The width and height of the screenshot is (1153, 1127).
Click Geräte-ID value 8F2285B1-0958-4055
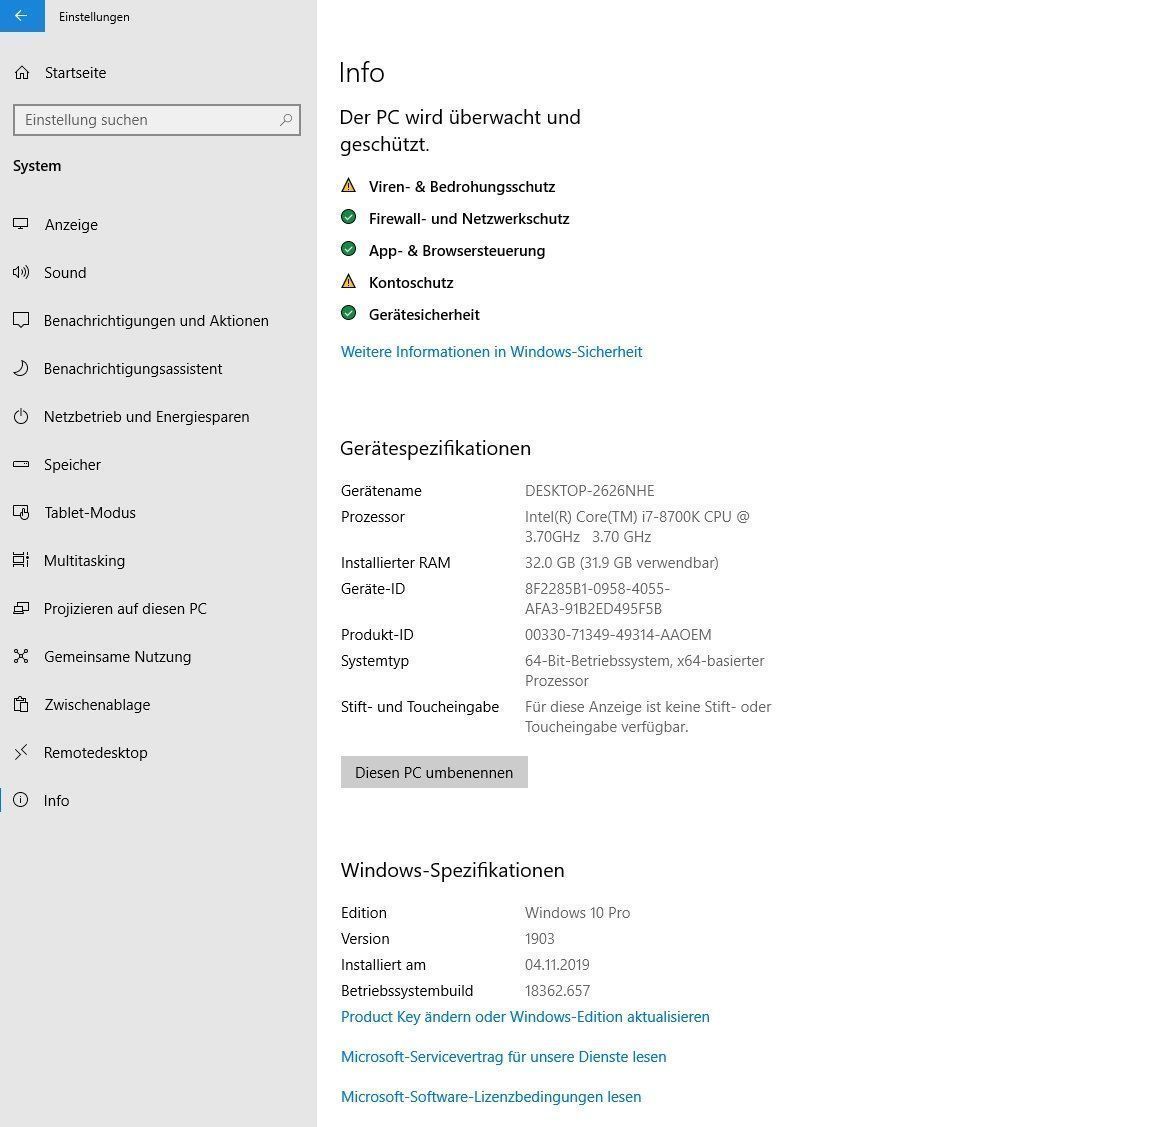point(597,598)
